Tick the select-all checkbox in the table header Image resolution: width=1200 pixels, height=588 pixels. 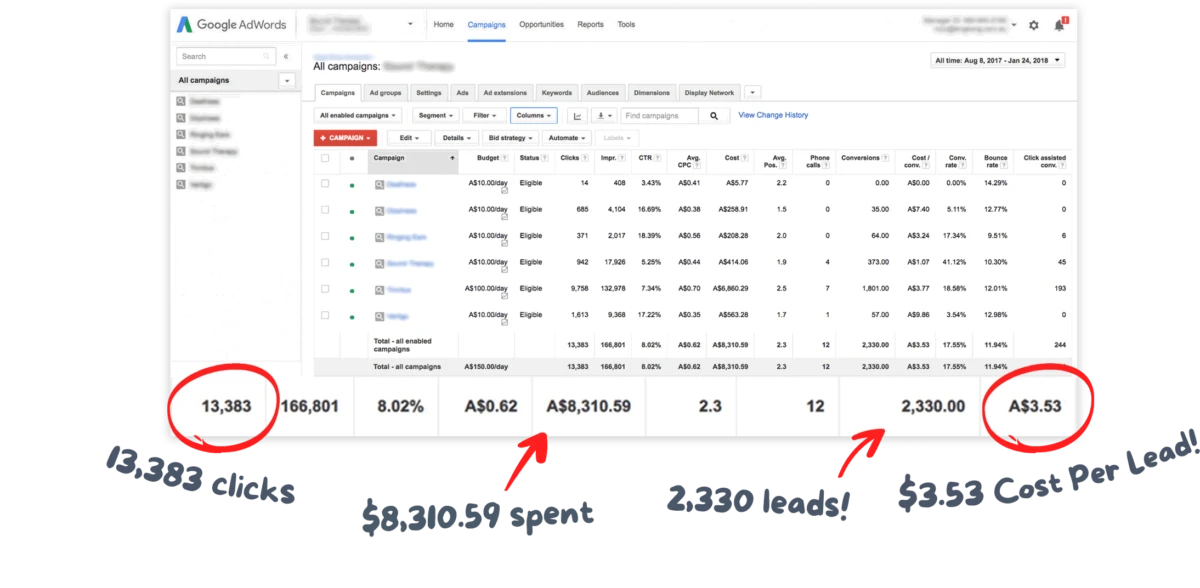(325, 158)
